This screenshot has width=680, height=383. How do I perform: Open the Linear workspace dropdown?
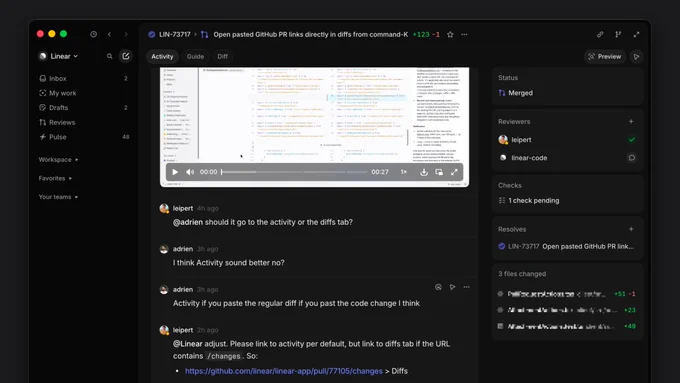point(59,56)
